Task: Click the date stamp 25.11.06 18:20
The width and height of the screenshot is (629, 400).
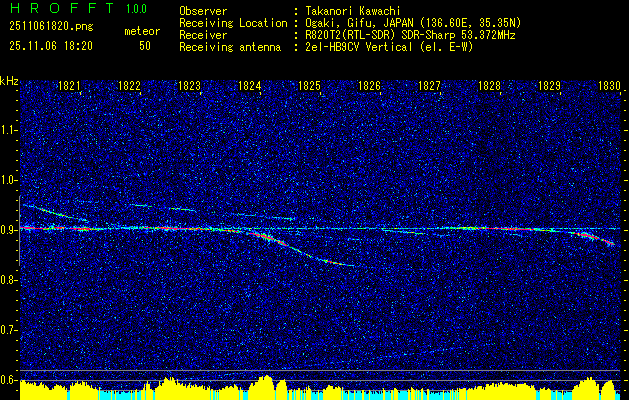Action: click(51, 46)
